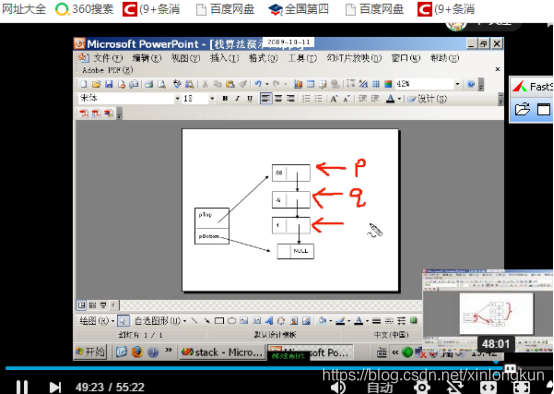Screen dimensions: 554x394
Task: Click the Undo arrow icon
Action: coord(258,84)
